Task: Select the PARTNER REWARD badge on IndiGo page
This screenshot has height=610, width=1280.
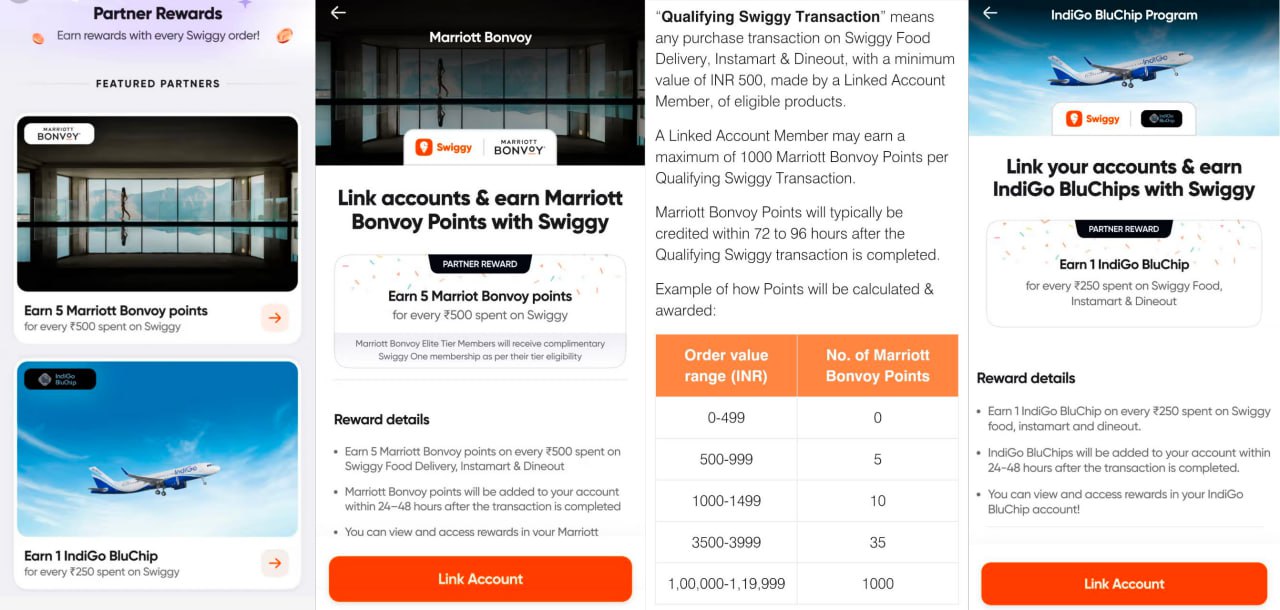Action: [1124, 229]
